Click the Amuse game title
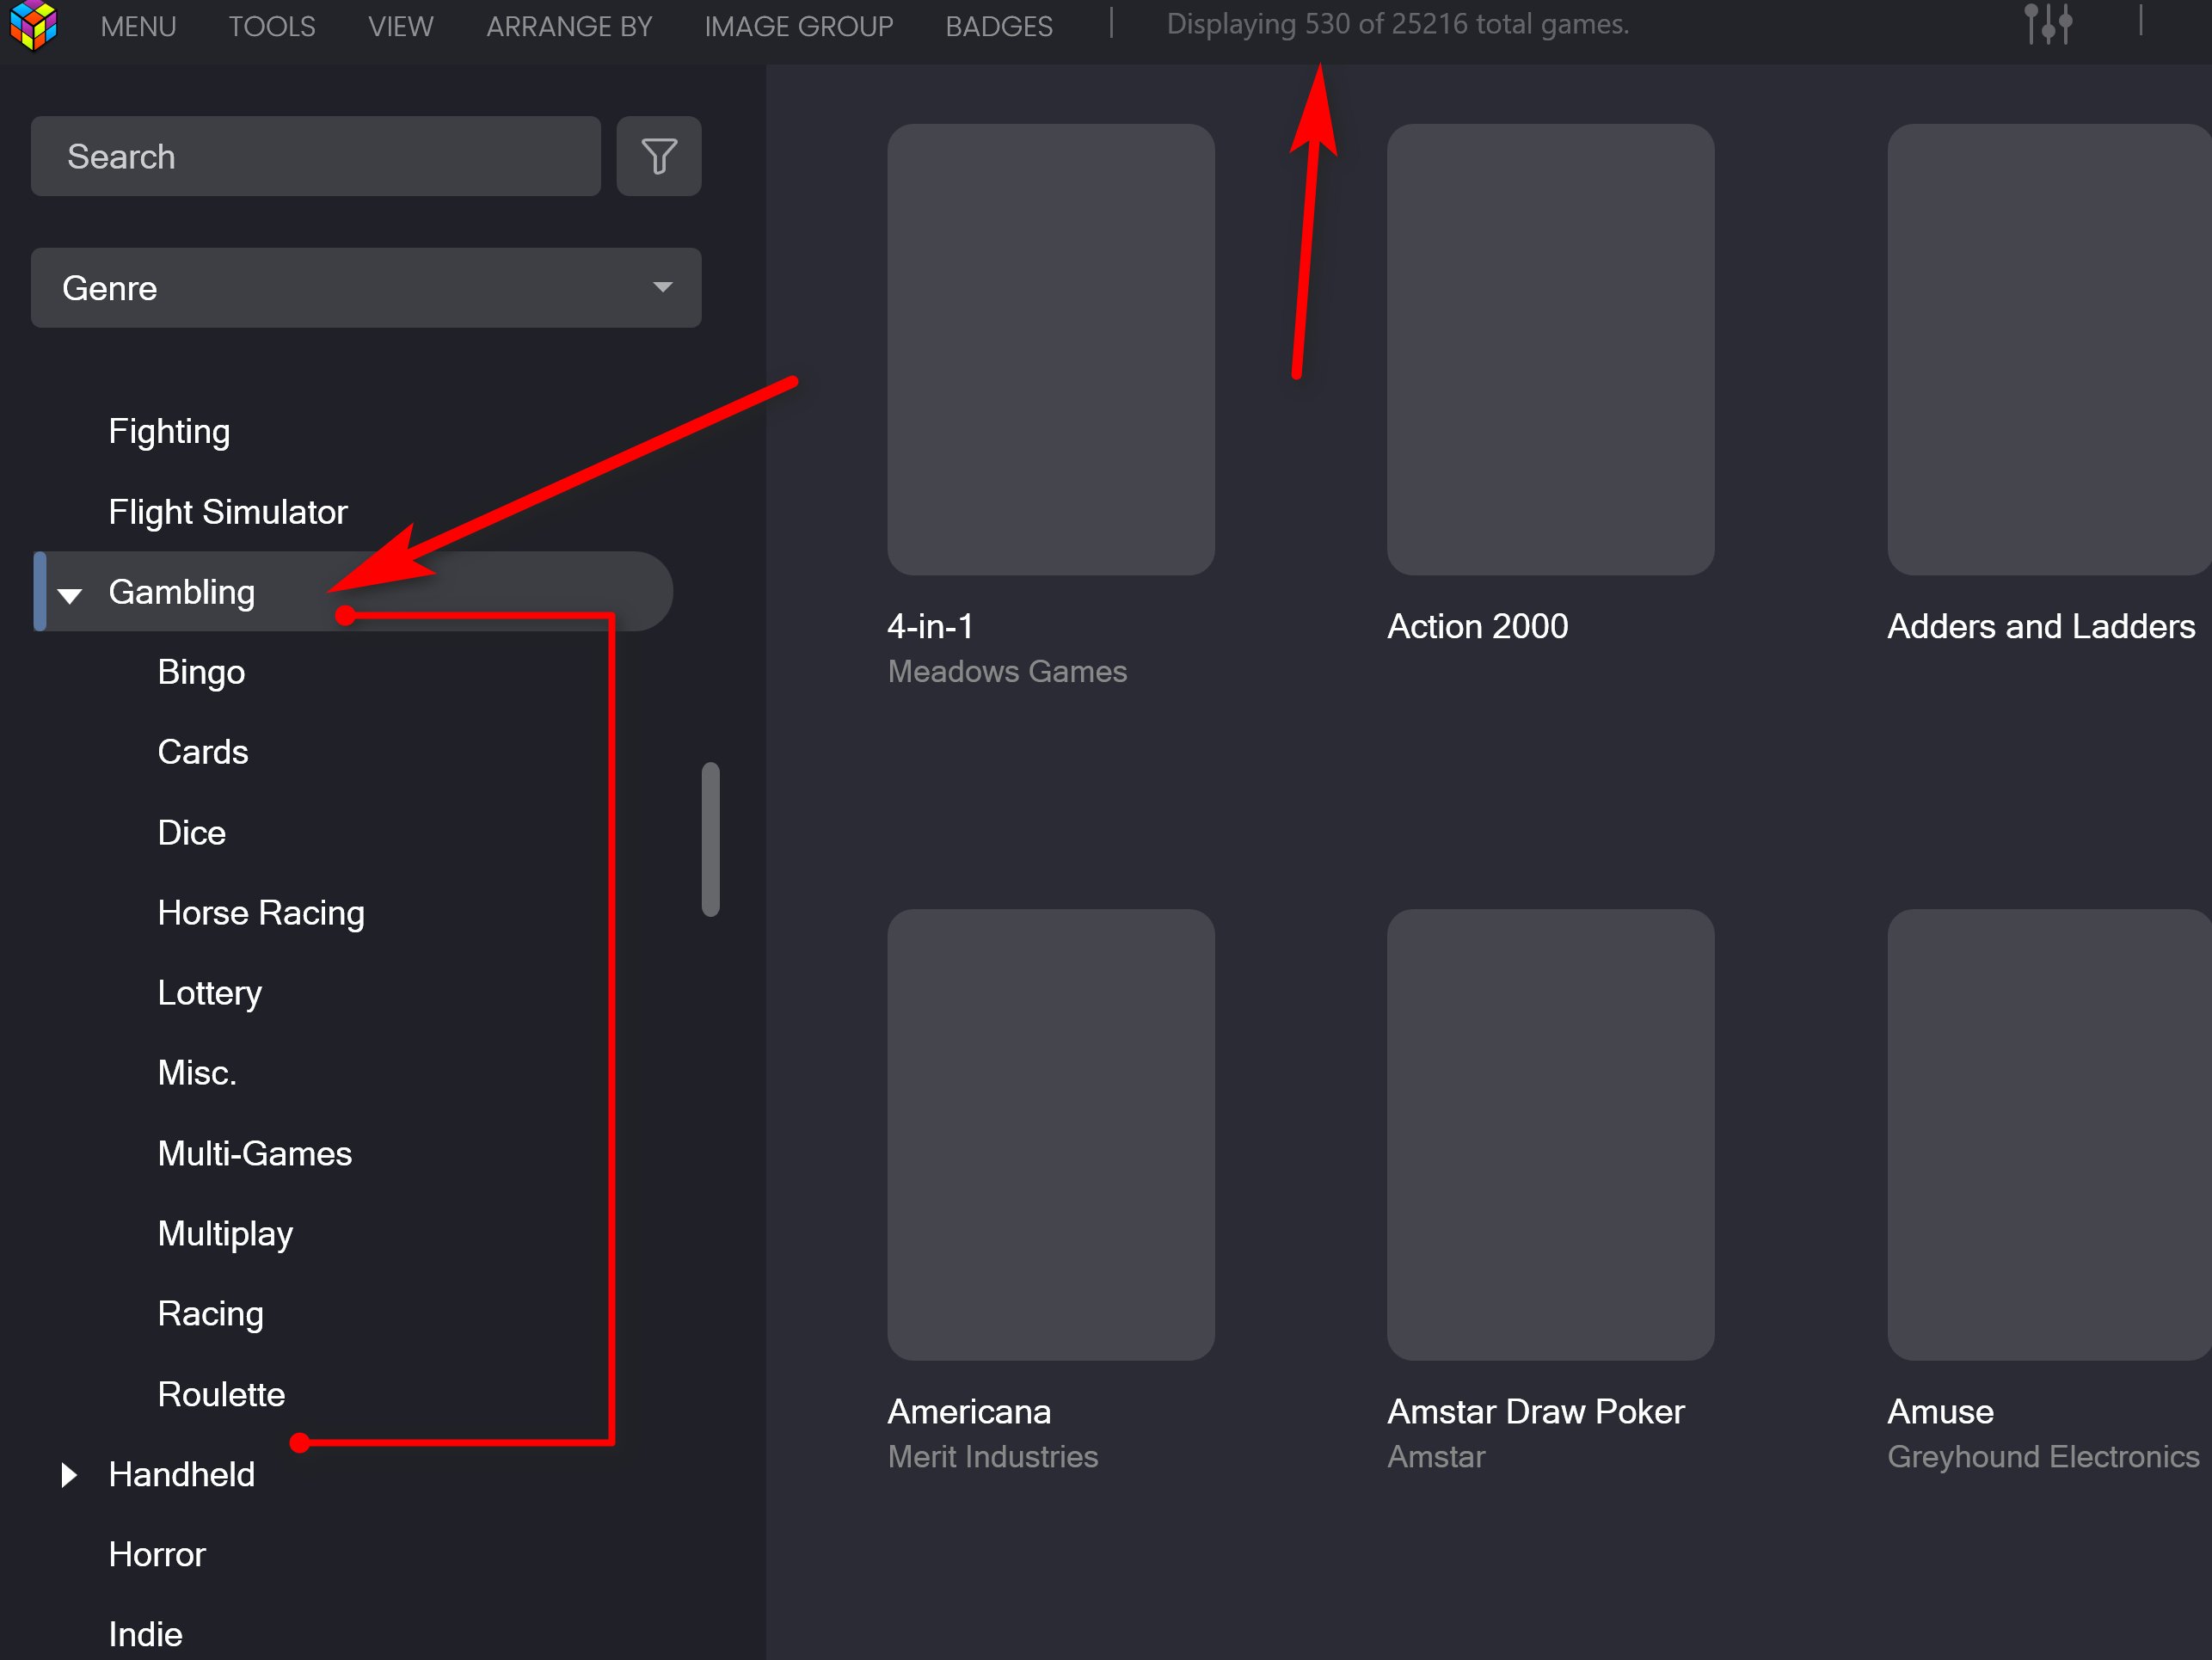 [x=1940, y=1412]
